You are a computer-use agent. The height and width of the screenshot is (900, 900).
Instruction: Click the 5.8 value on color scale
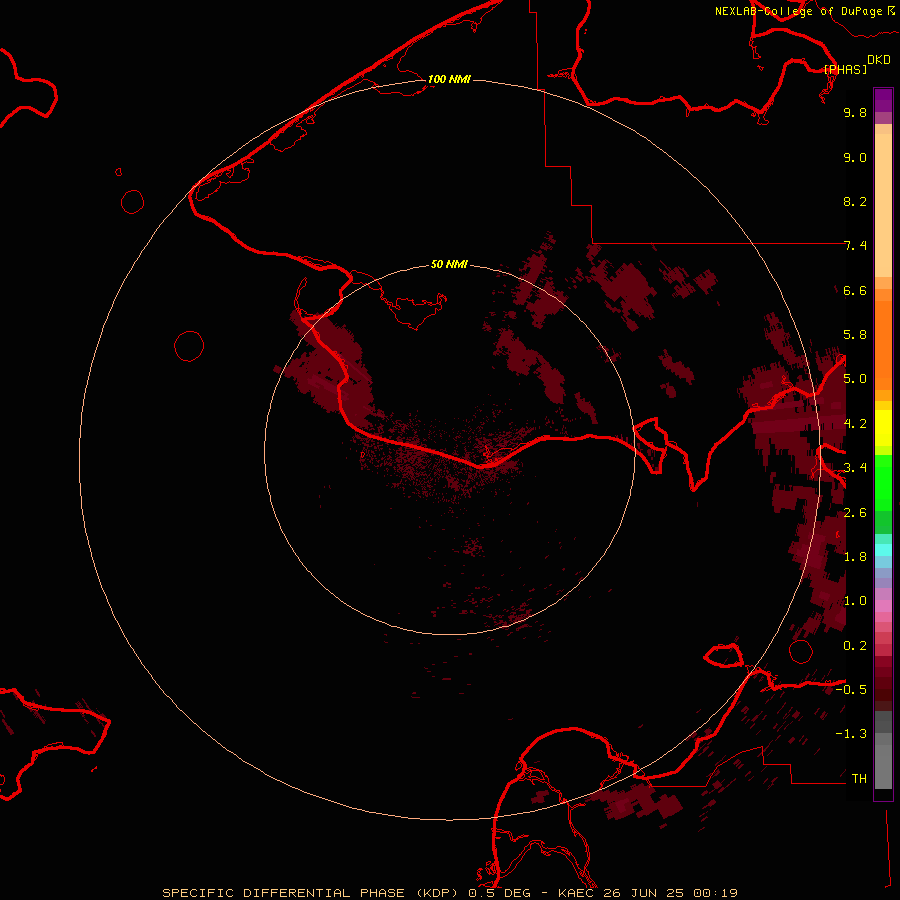(x=855, y=335)
